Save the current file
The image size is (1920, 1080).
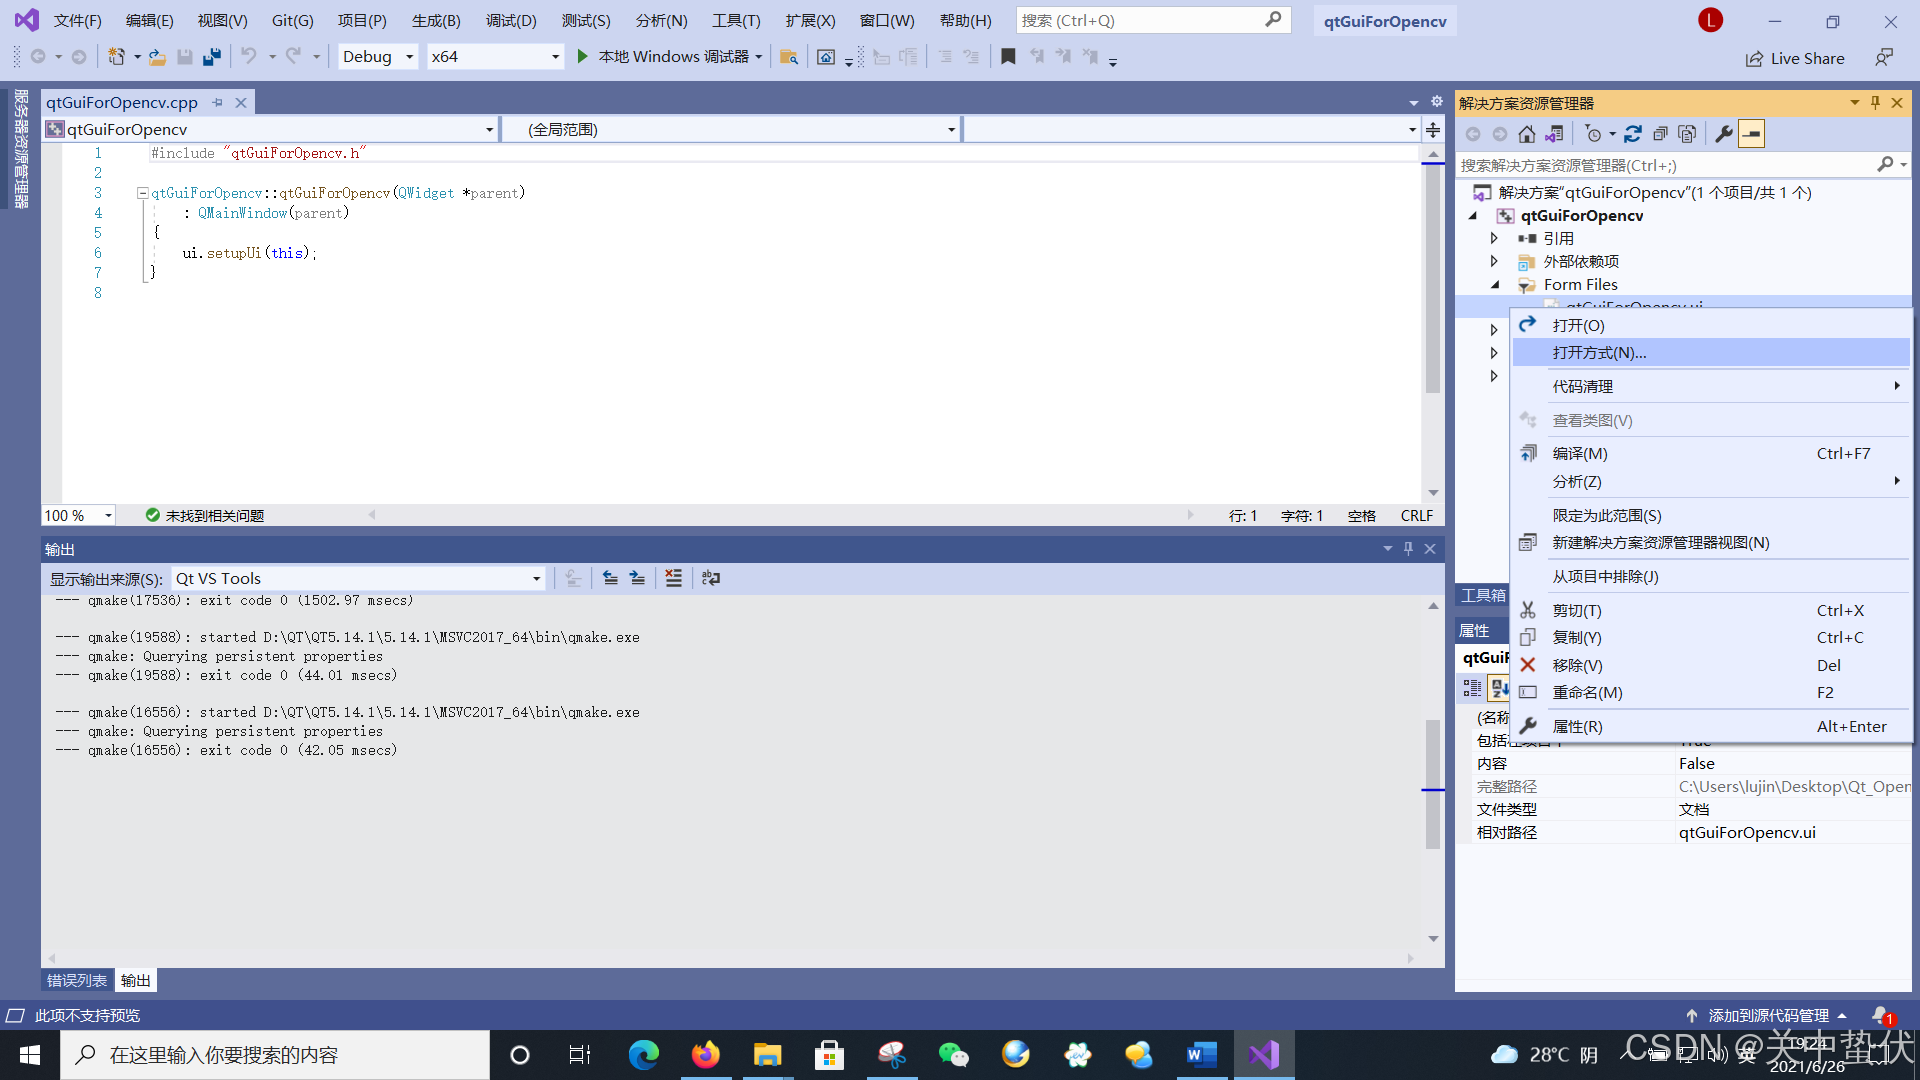coord(184,56)
